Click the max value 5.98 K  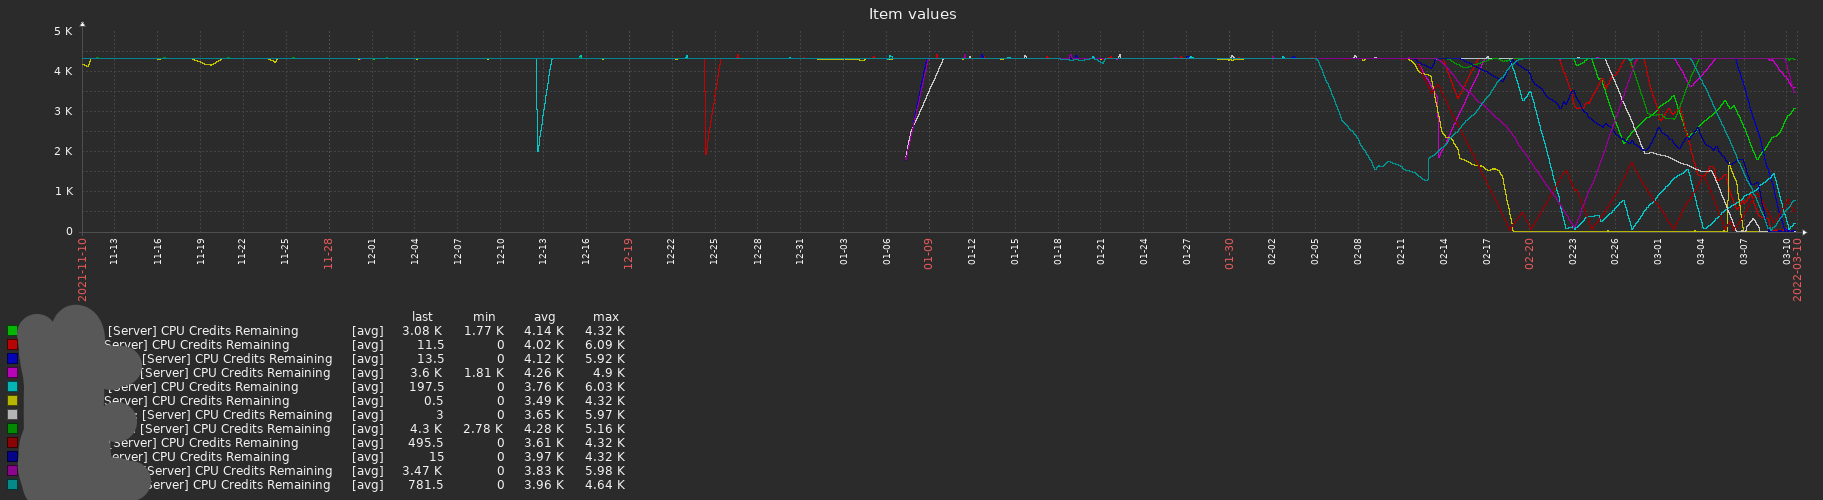[605, 471]
